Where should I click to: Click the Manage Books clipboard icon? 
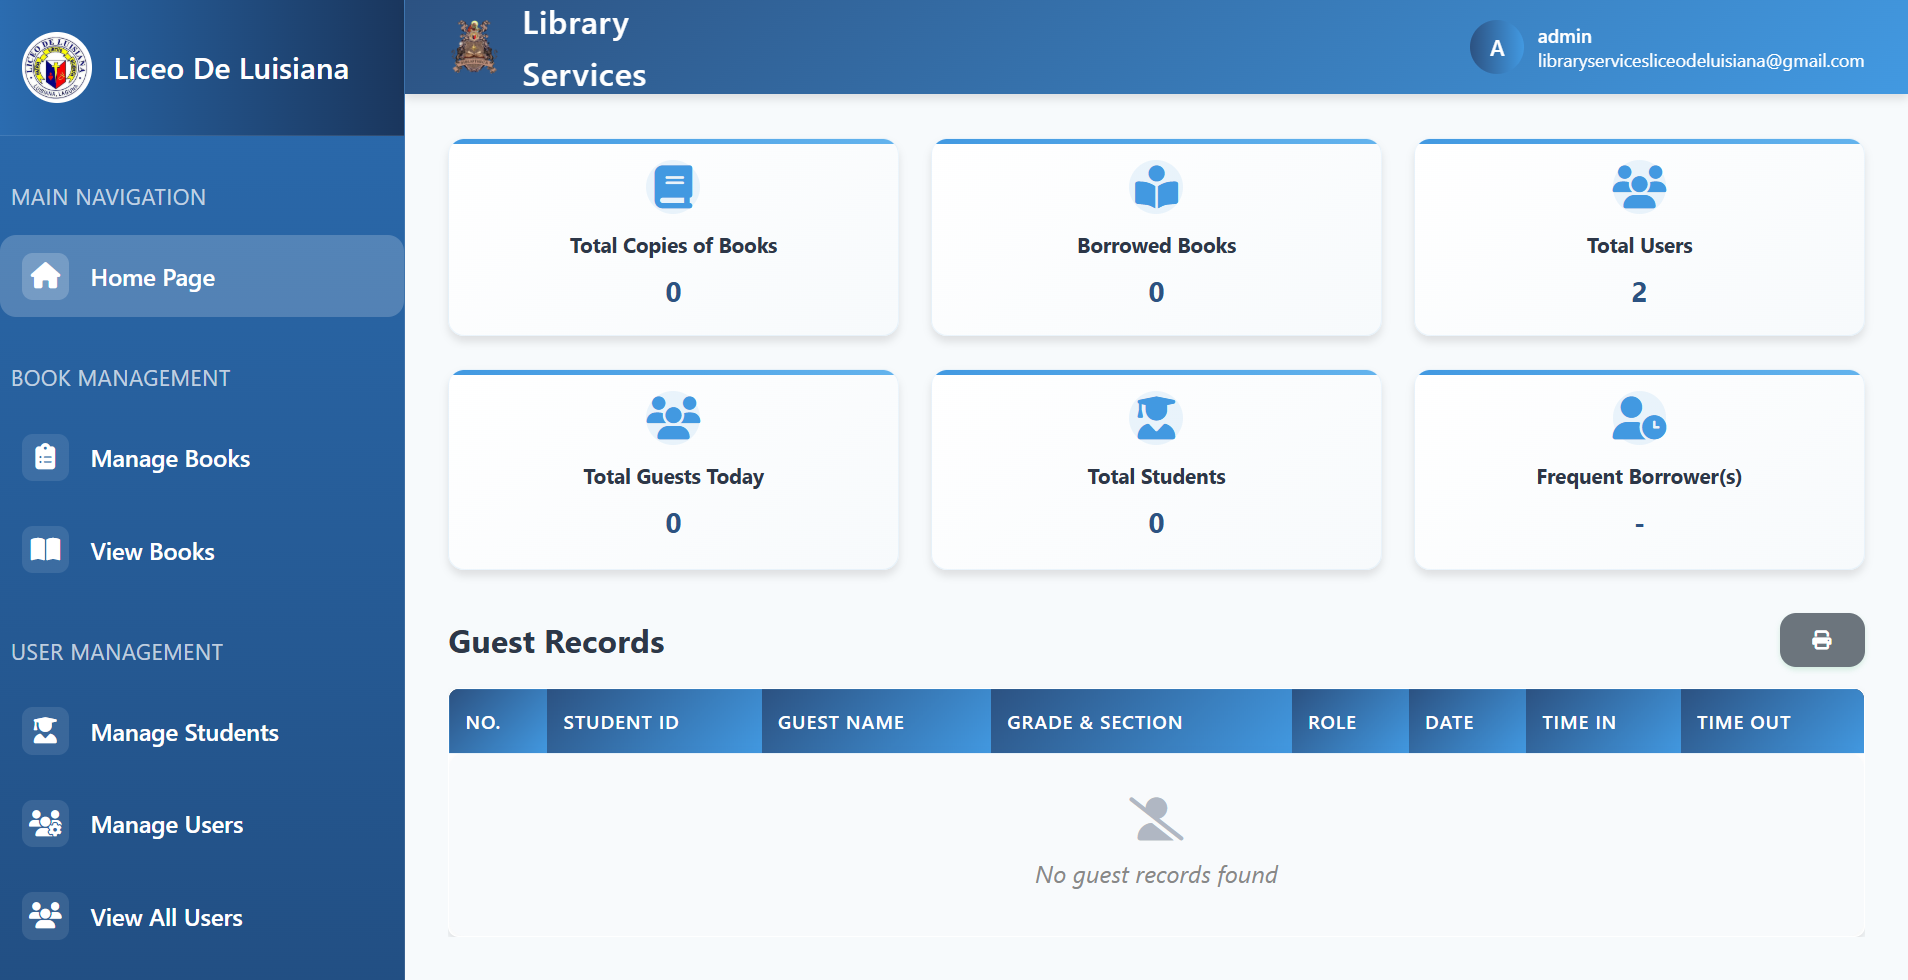tap(44, 457)
